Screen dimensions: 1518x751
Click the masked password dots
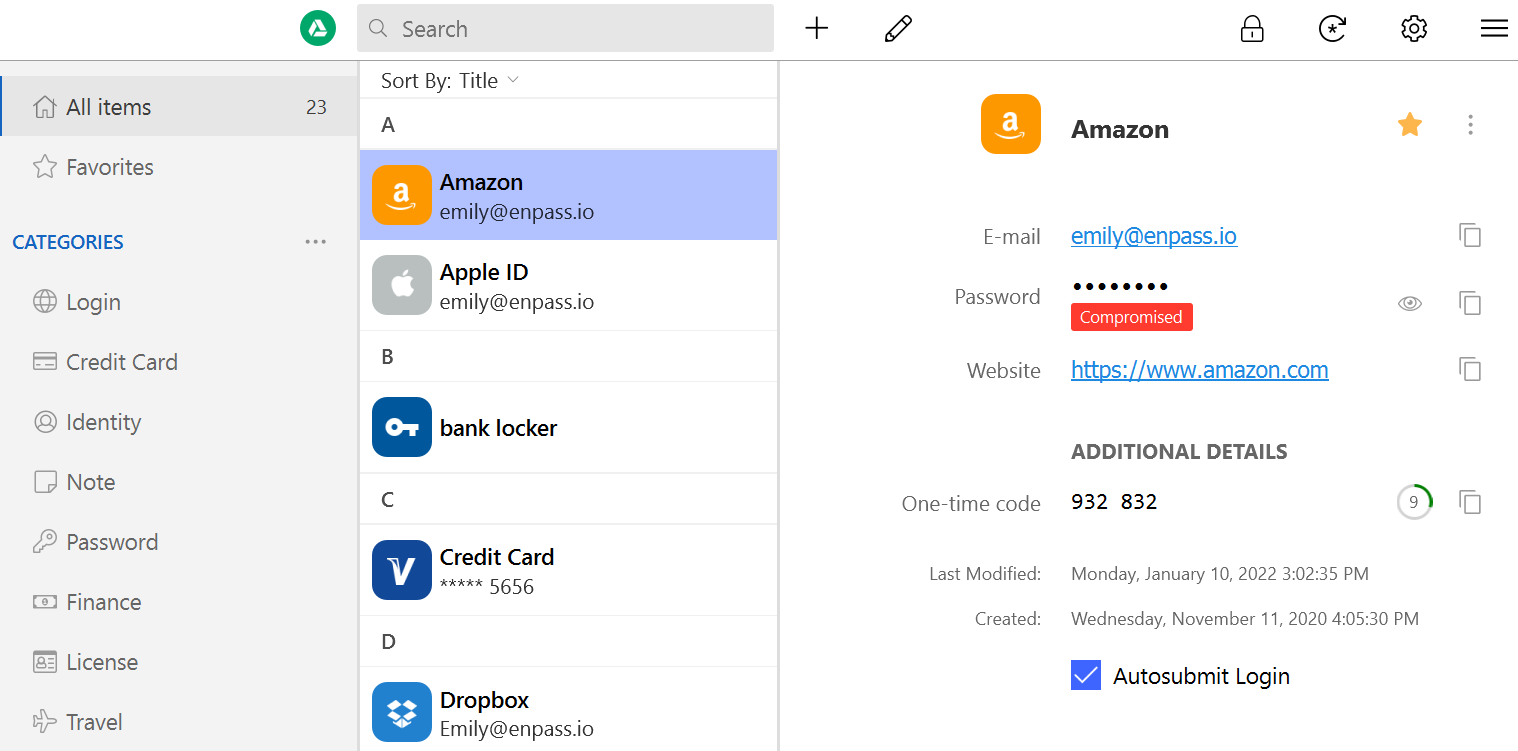(x=1120, y=288)
